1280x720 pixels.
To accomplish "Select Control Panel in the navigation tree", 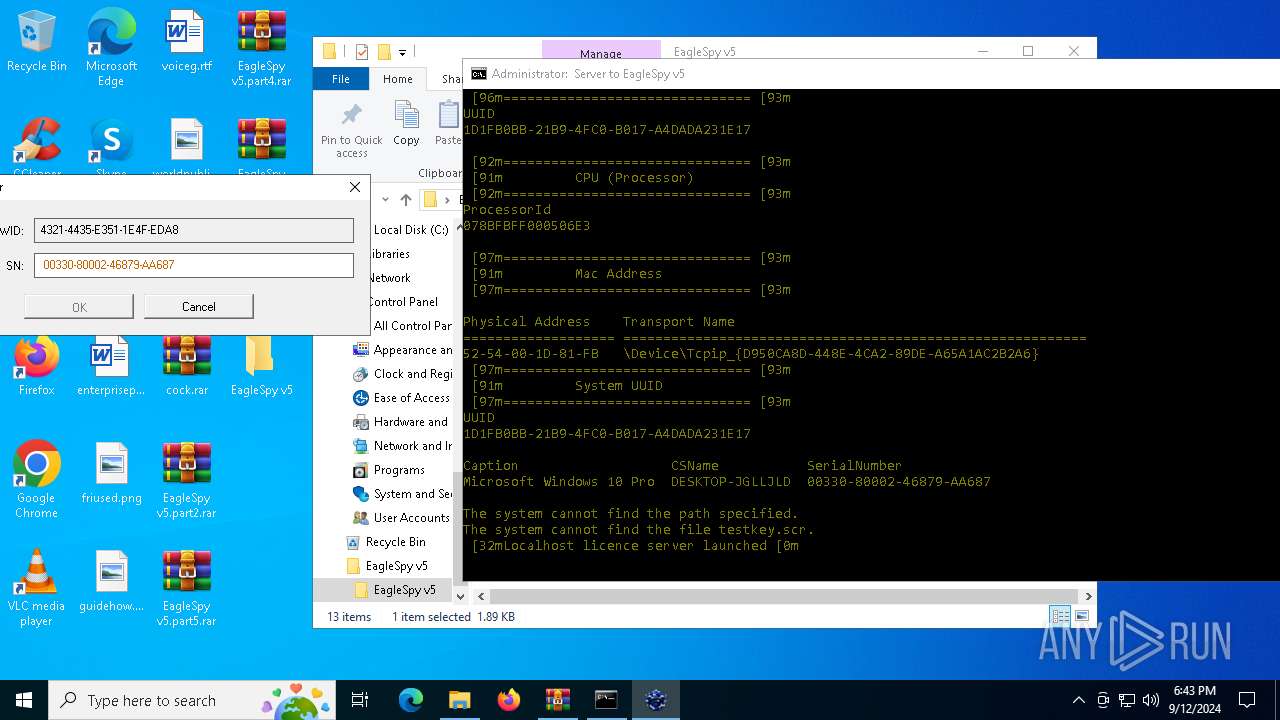I will 403,302.
